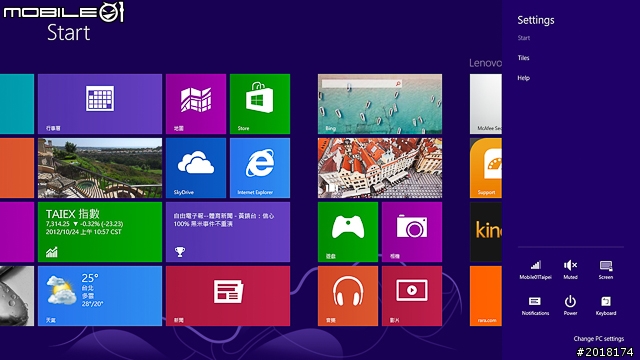The height and width of the screenshot is (360, 640).
Task: Launch the Store tile
Action: coord(260,104)
